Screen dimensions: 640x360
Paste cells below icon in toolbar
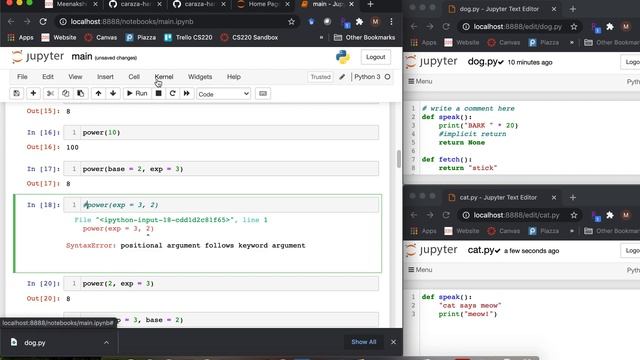tap(80, 93)
